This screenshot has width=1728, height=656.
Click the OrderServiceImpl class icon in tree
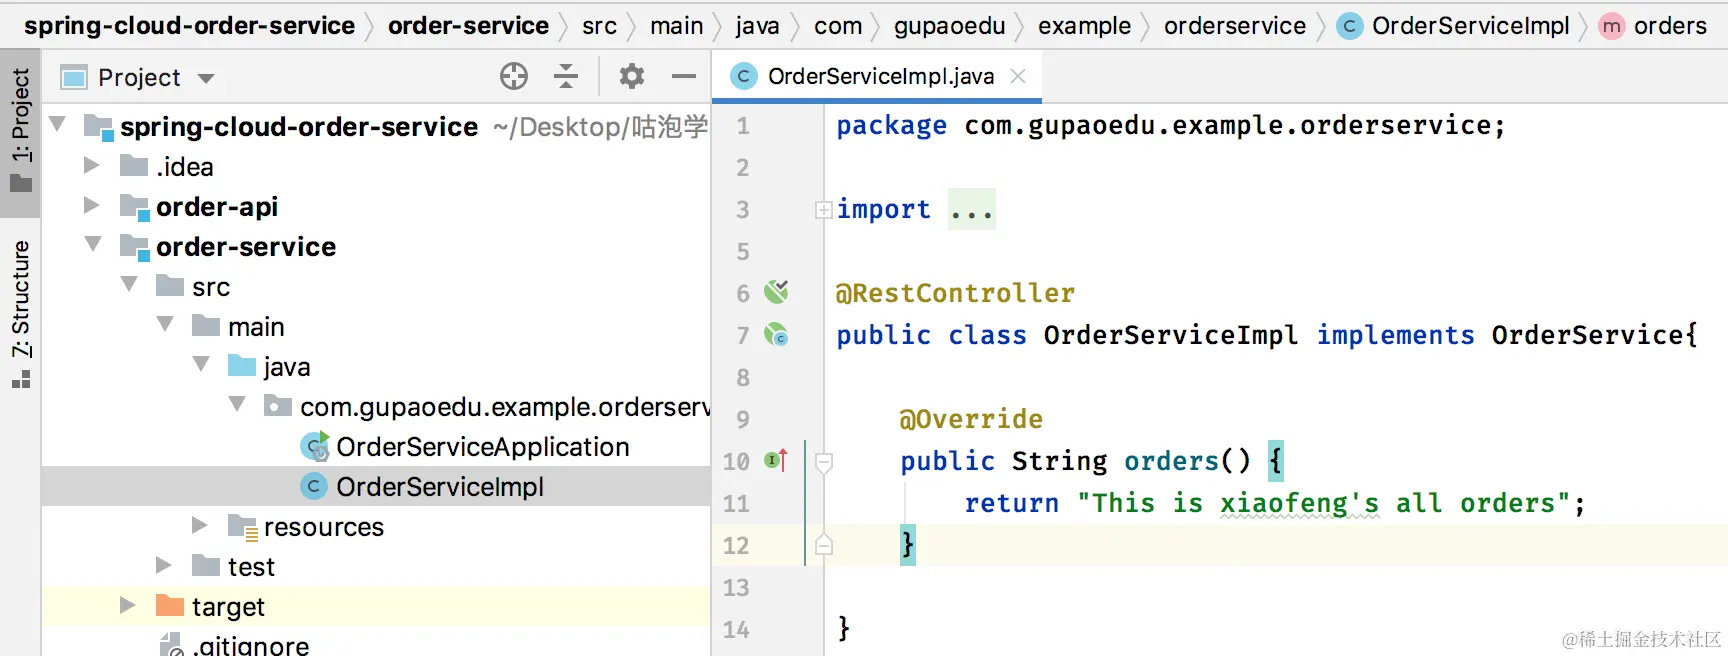click(314, 486)
